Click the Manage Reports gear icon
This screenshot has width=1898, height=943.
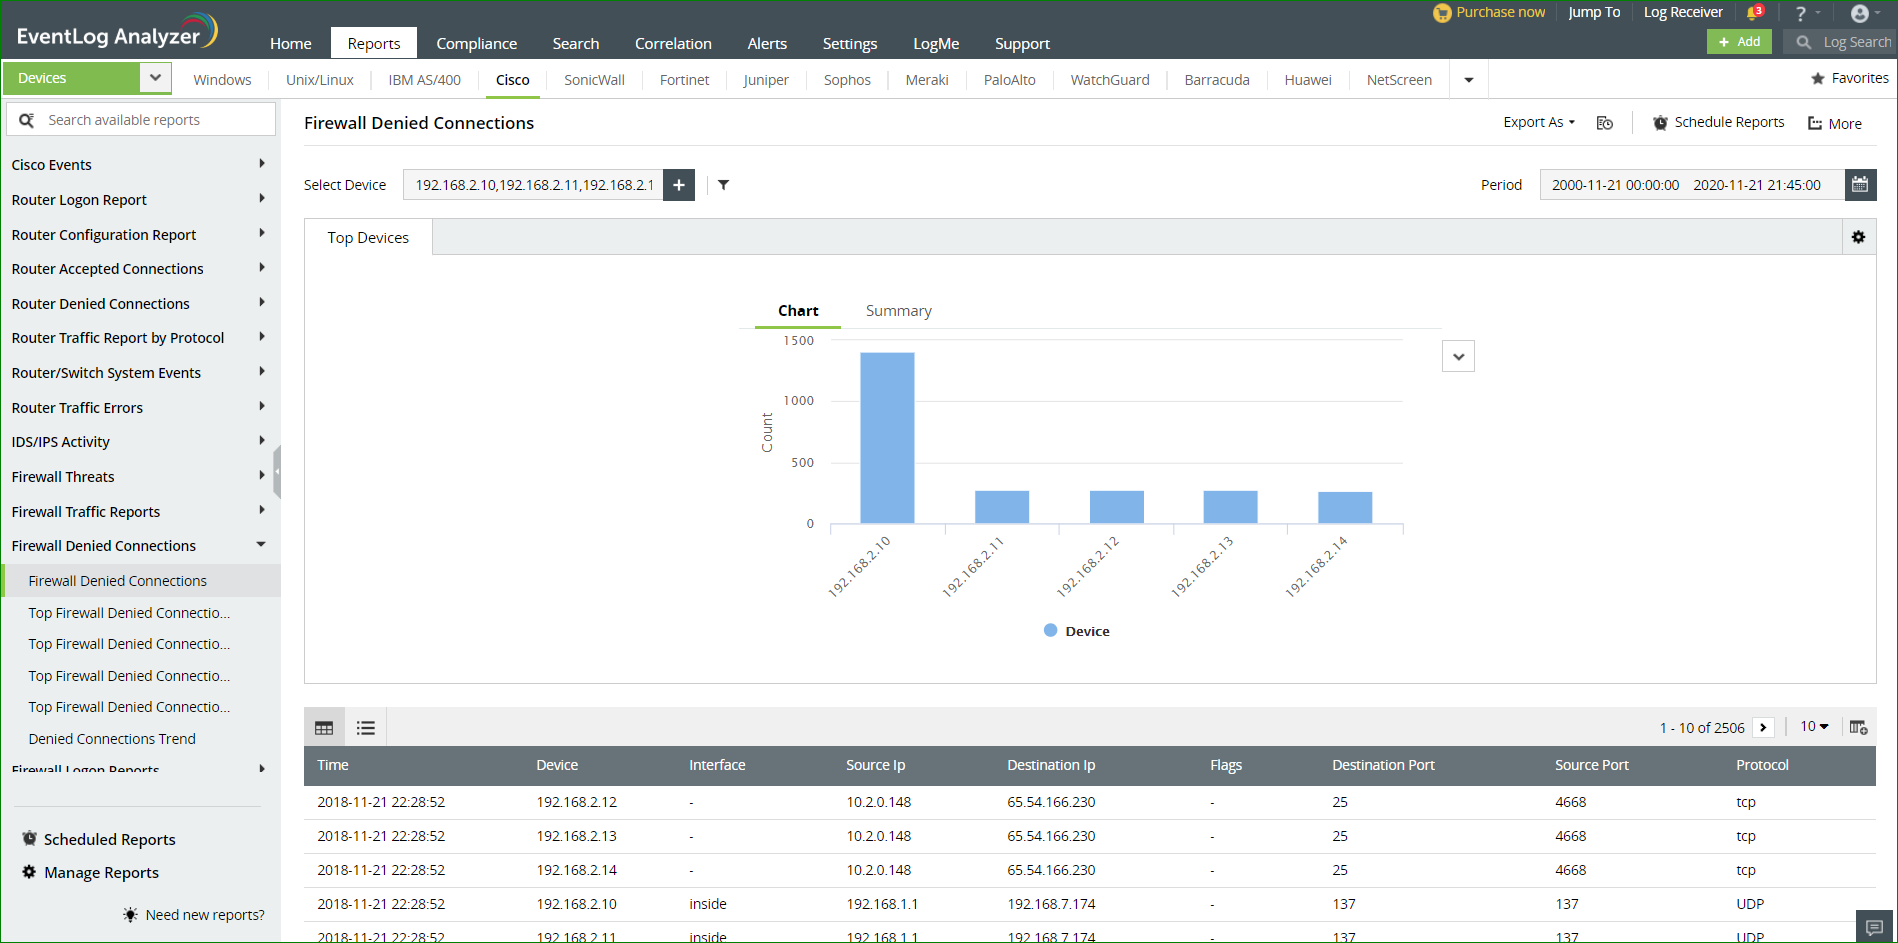pyautogui.click(x=30, y=872)
